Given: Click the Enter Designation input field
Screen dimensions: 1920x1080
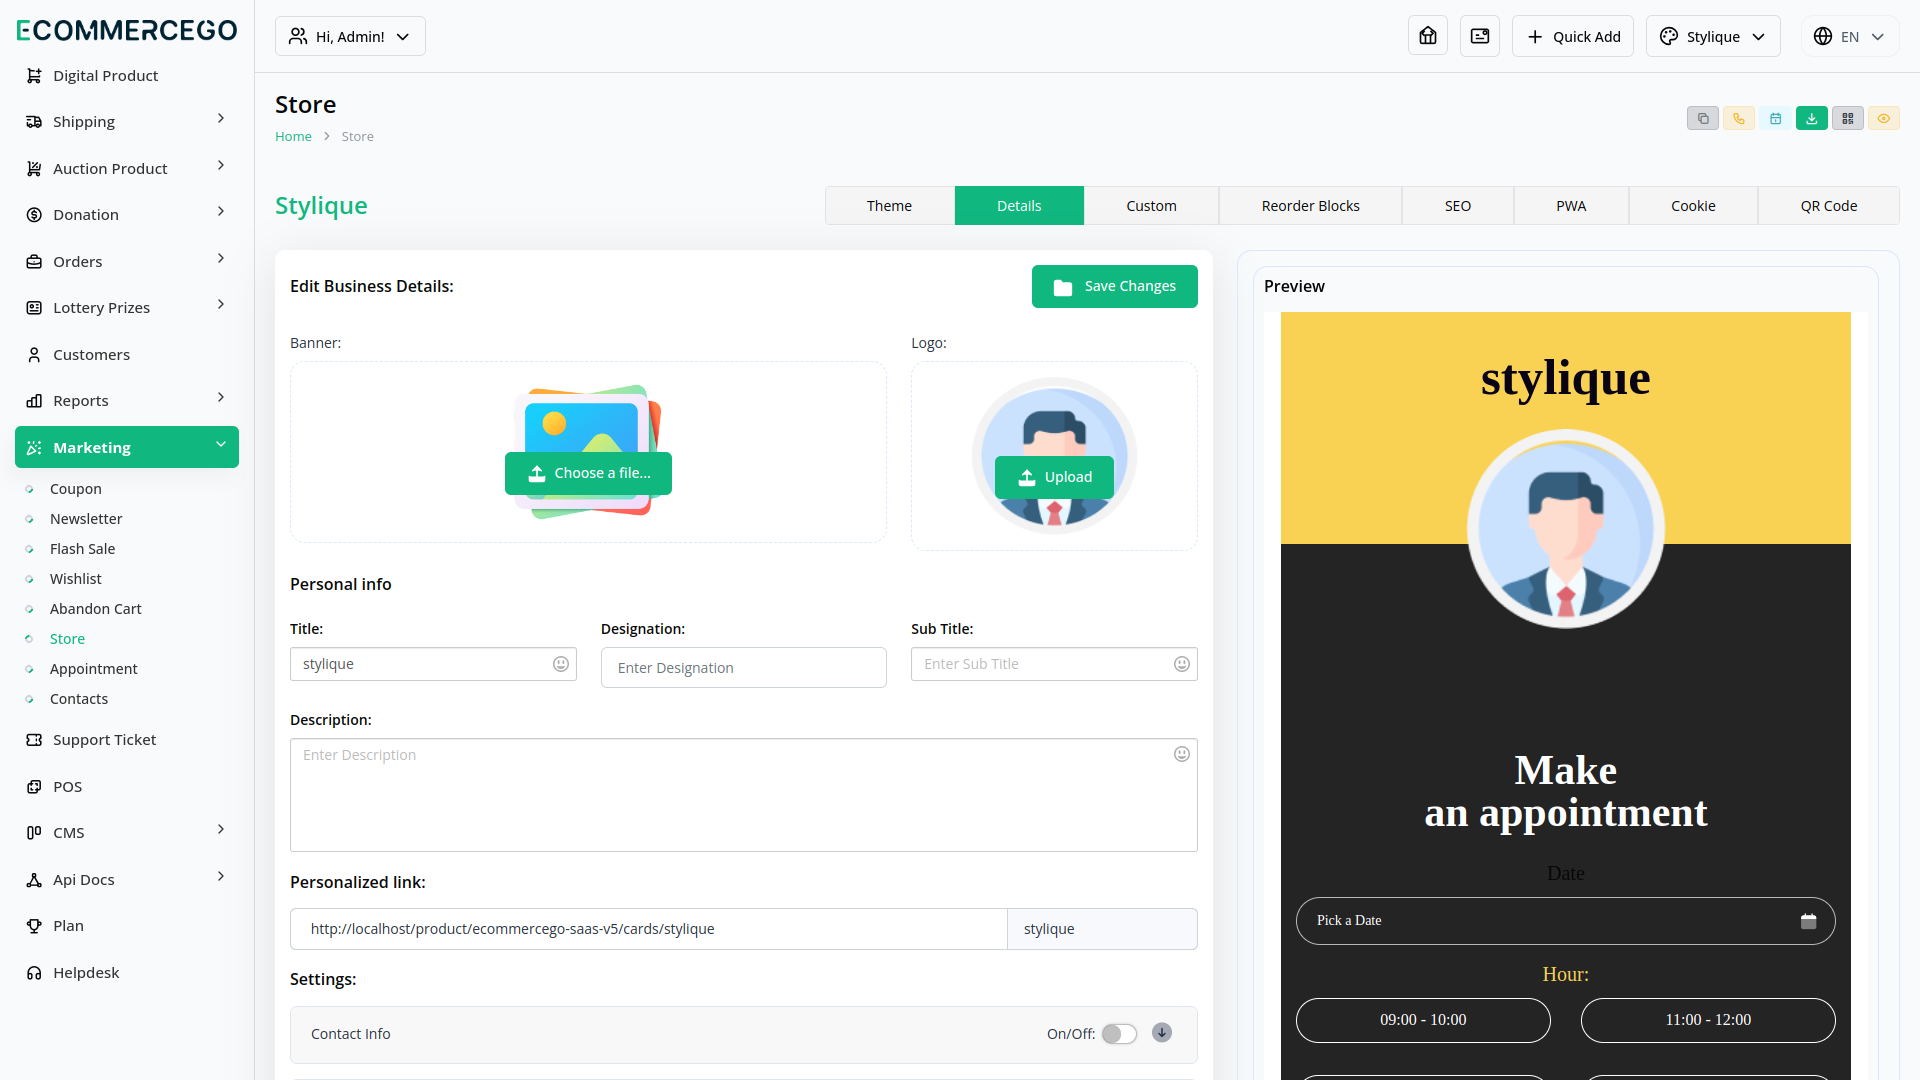Looking at the screenshot, I should click(743, 667).
